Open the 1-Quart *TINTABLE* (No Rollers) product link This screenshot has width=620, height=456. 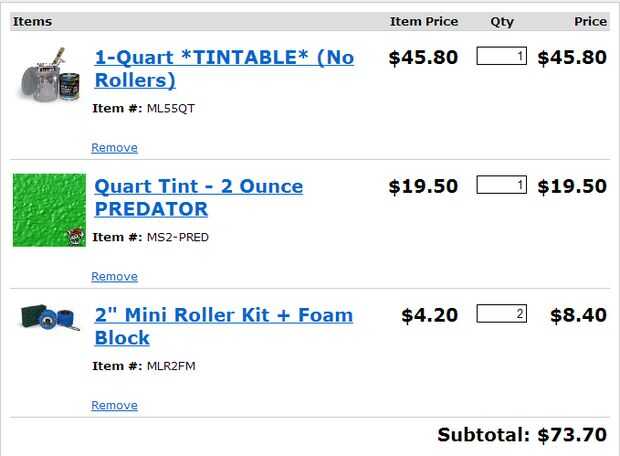click(x=224, y=68)
